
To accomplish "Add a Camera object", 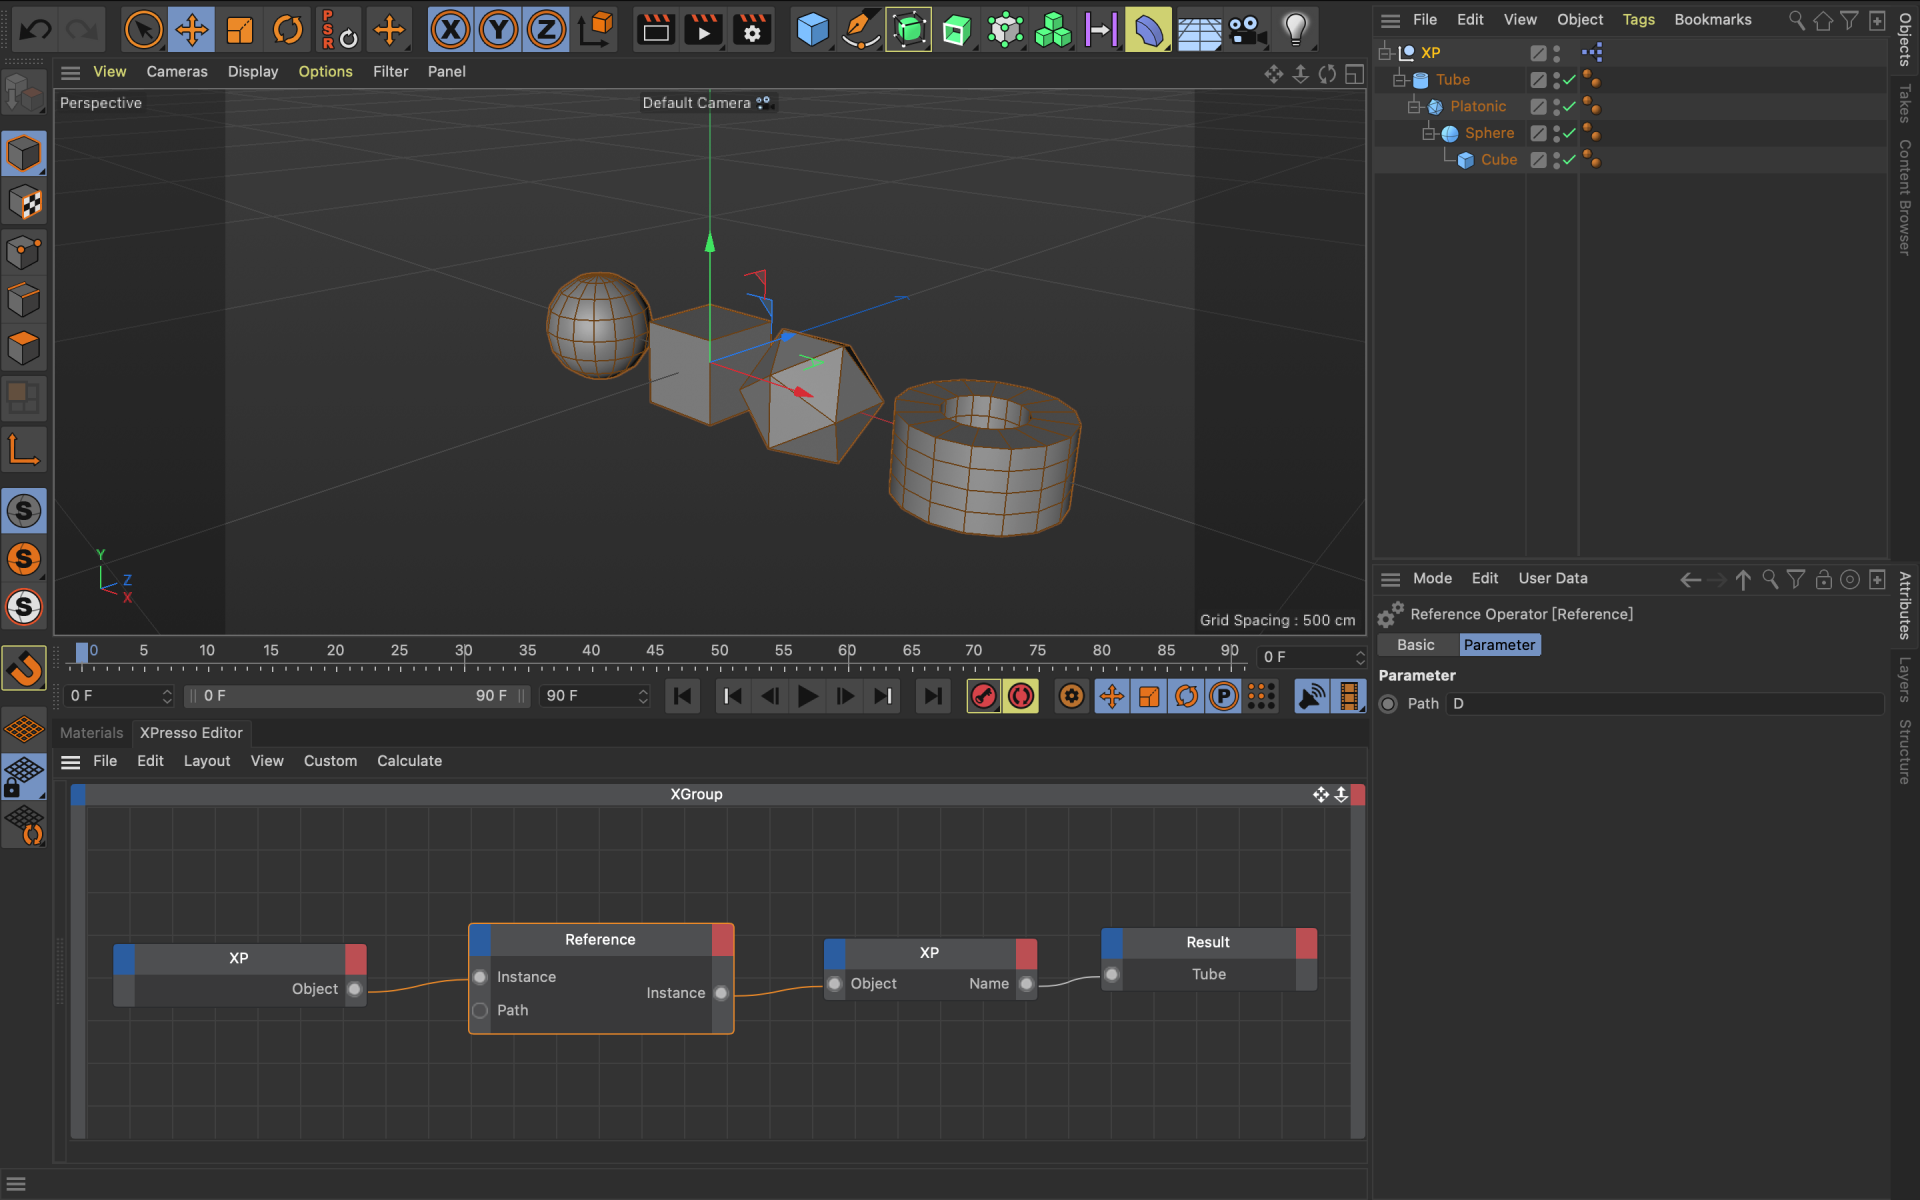I will (x=1247, y=30).
